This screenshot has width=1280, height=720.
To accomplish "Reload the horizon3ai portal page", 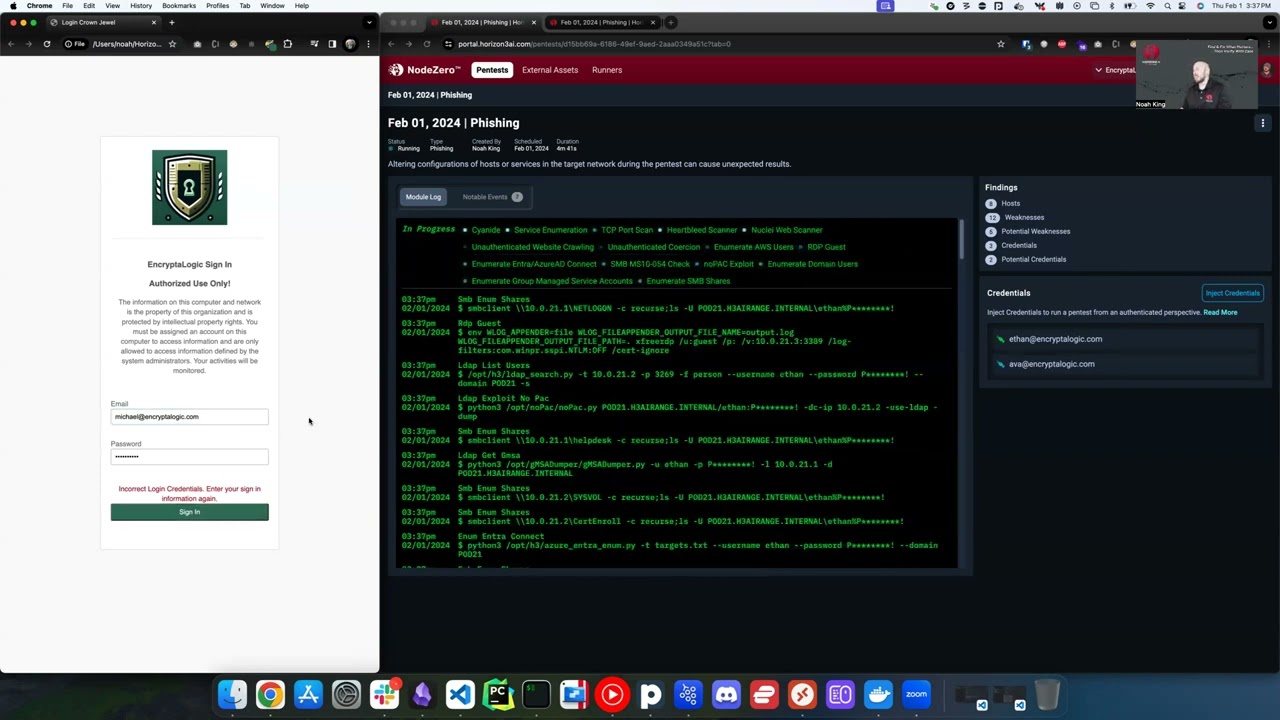I will [427, 44].
